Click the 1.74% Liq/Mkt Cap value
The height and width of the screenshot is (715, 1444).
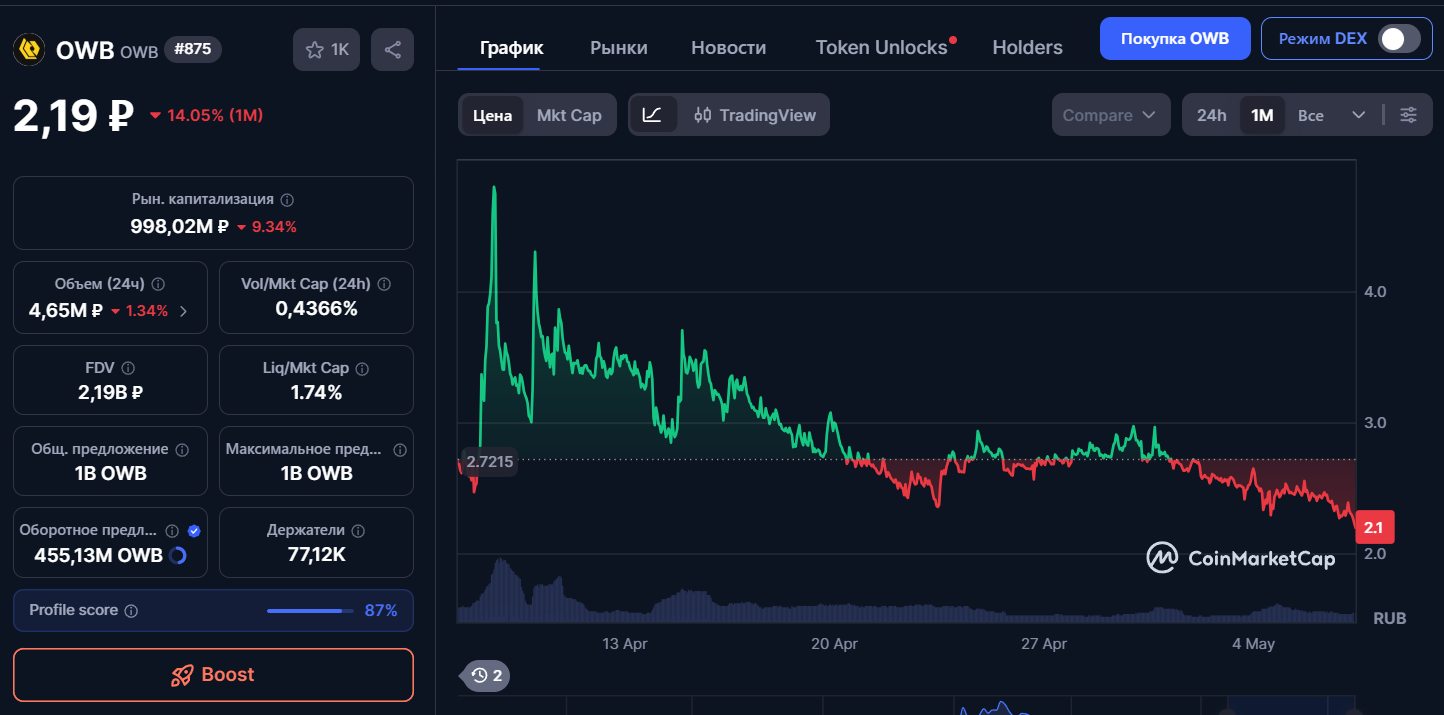coord(316,393)
